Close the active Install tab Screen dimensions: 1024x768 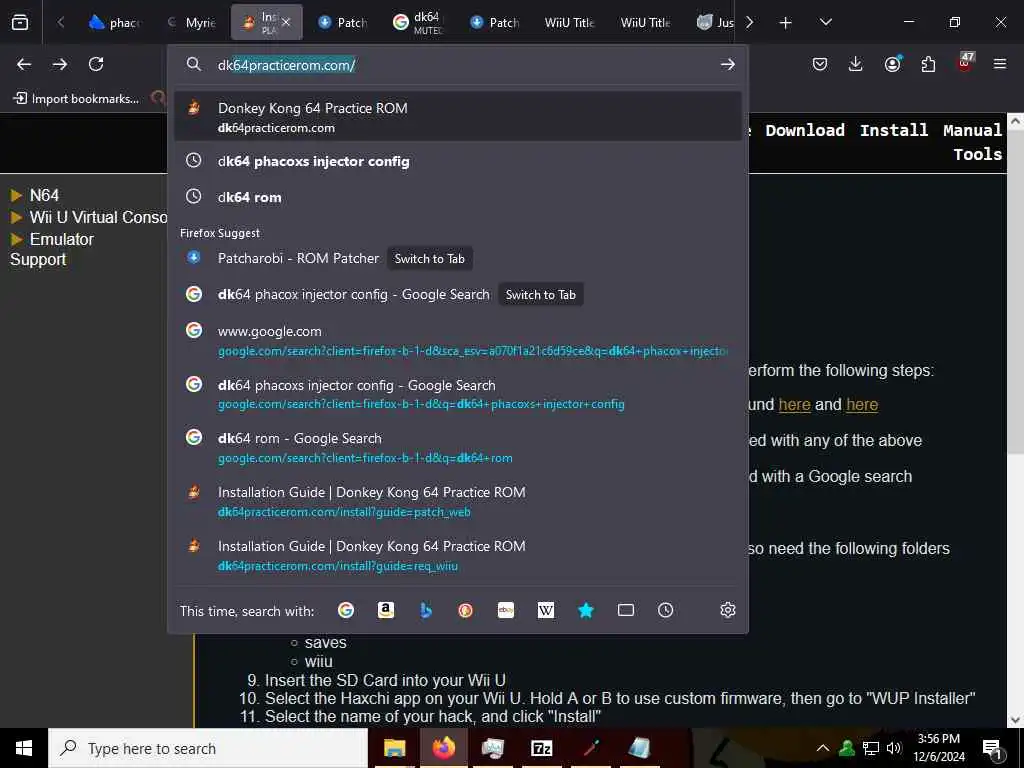pyautogui.click(x=285, y=22)
